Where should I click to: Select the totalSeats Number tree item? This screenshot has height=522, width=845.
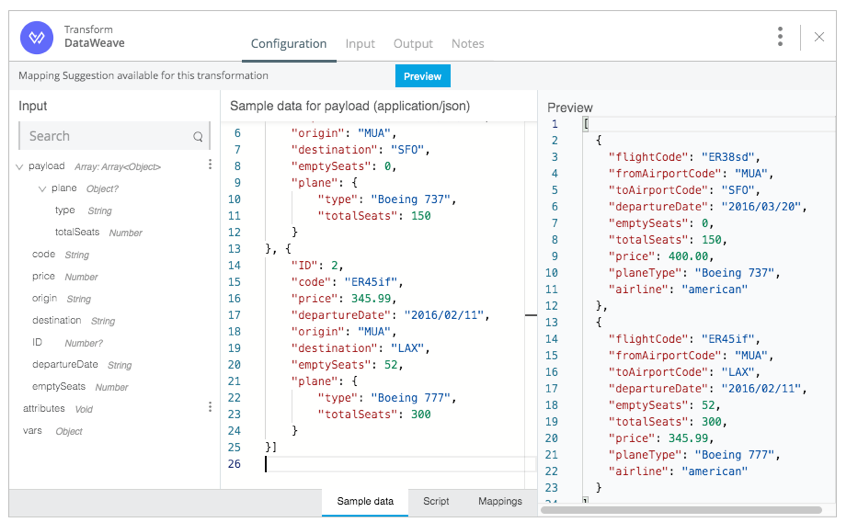click(x=99, y=233)
